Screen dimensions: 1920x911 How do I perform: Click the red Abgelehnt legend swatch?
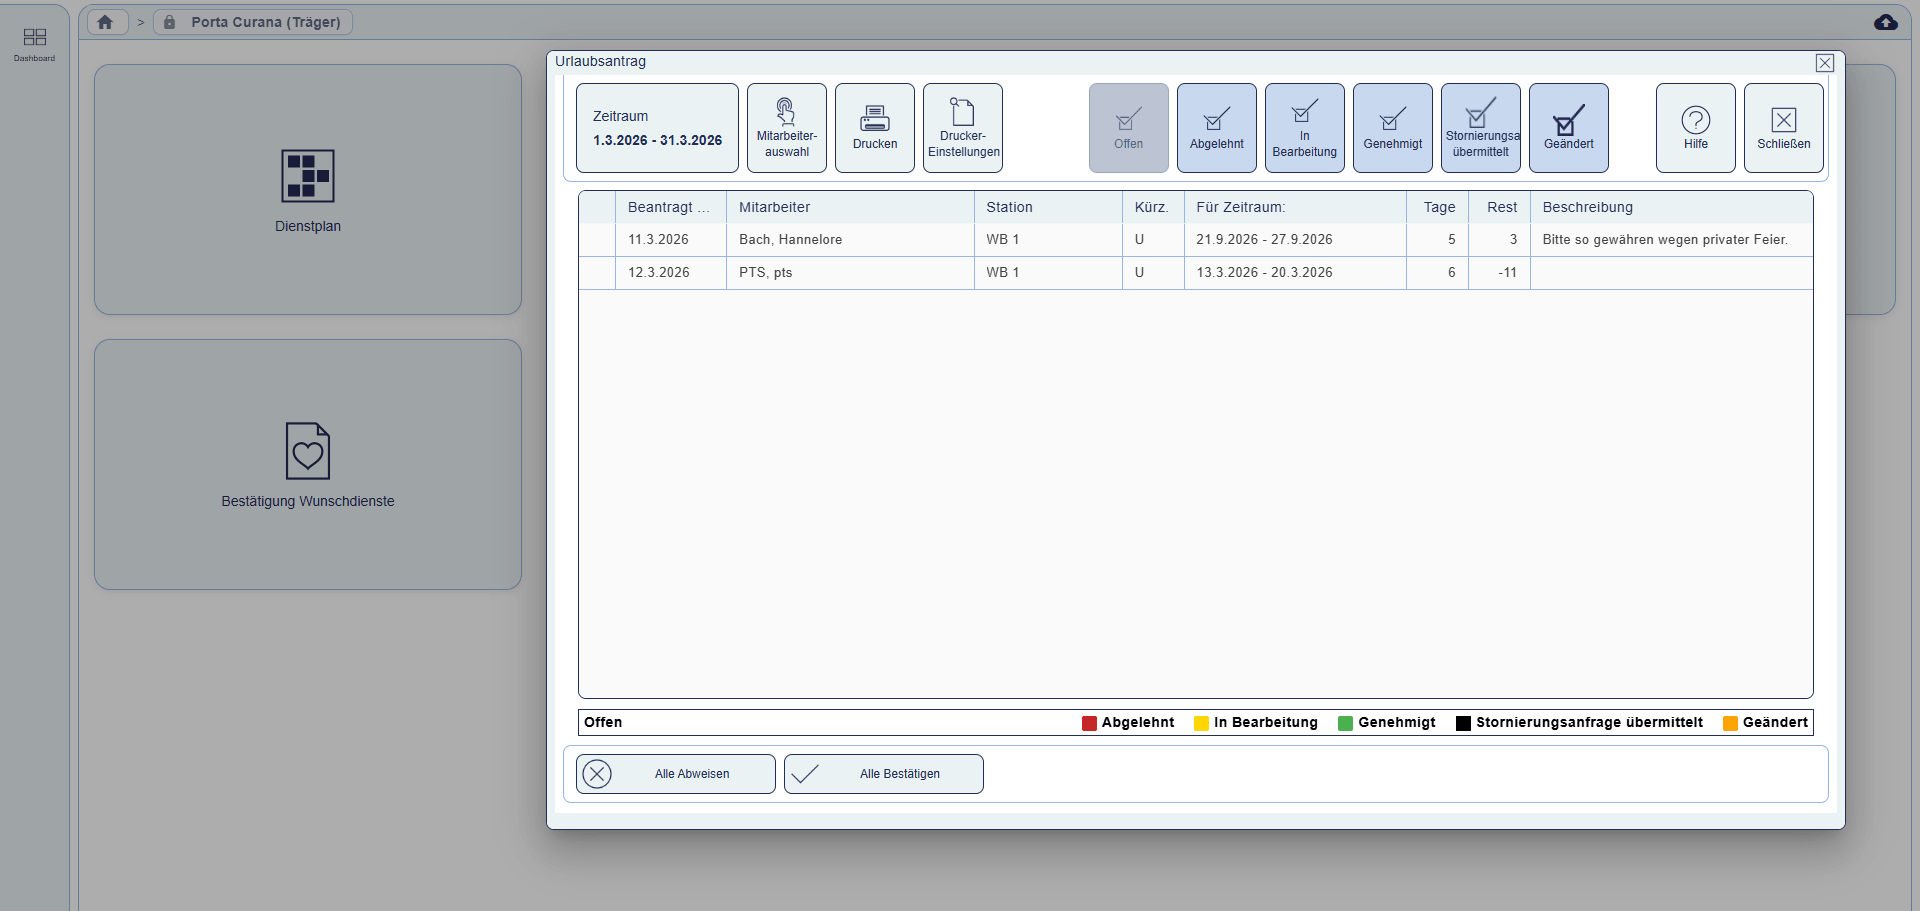click(x=1089, y=723)
